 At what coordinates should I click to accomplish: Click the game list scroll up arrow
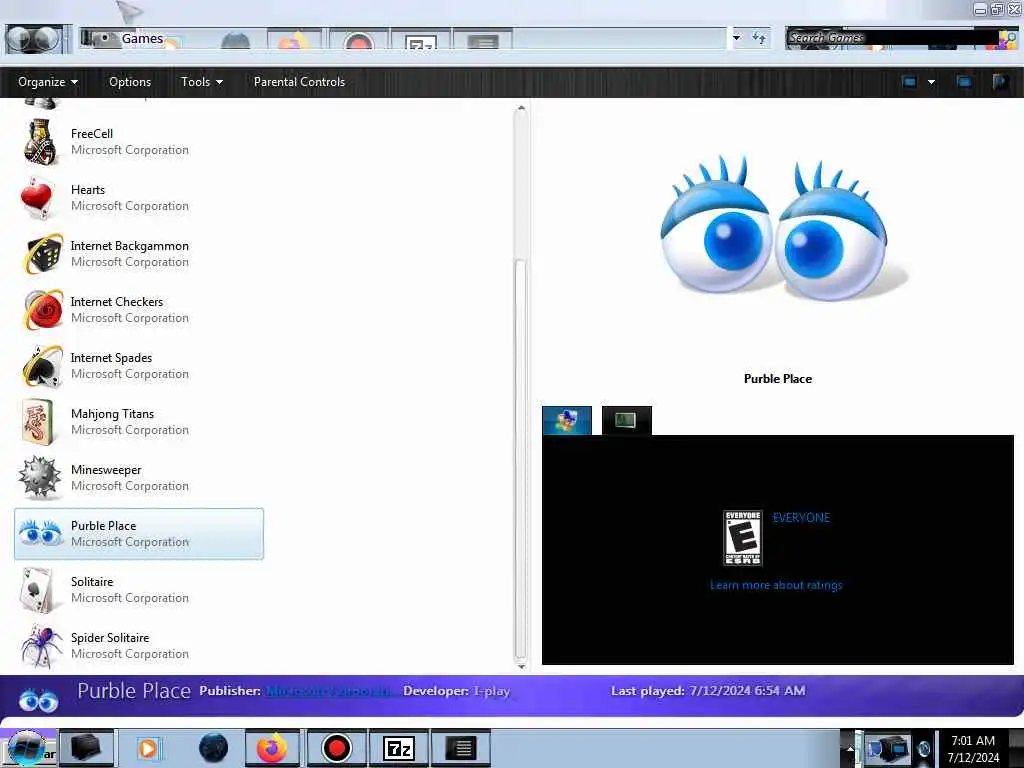520,108
